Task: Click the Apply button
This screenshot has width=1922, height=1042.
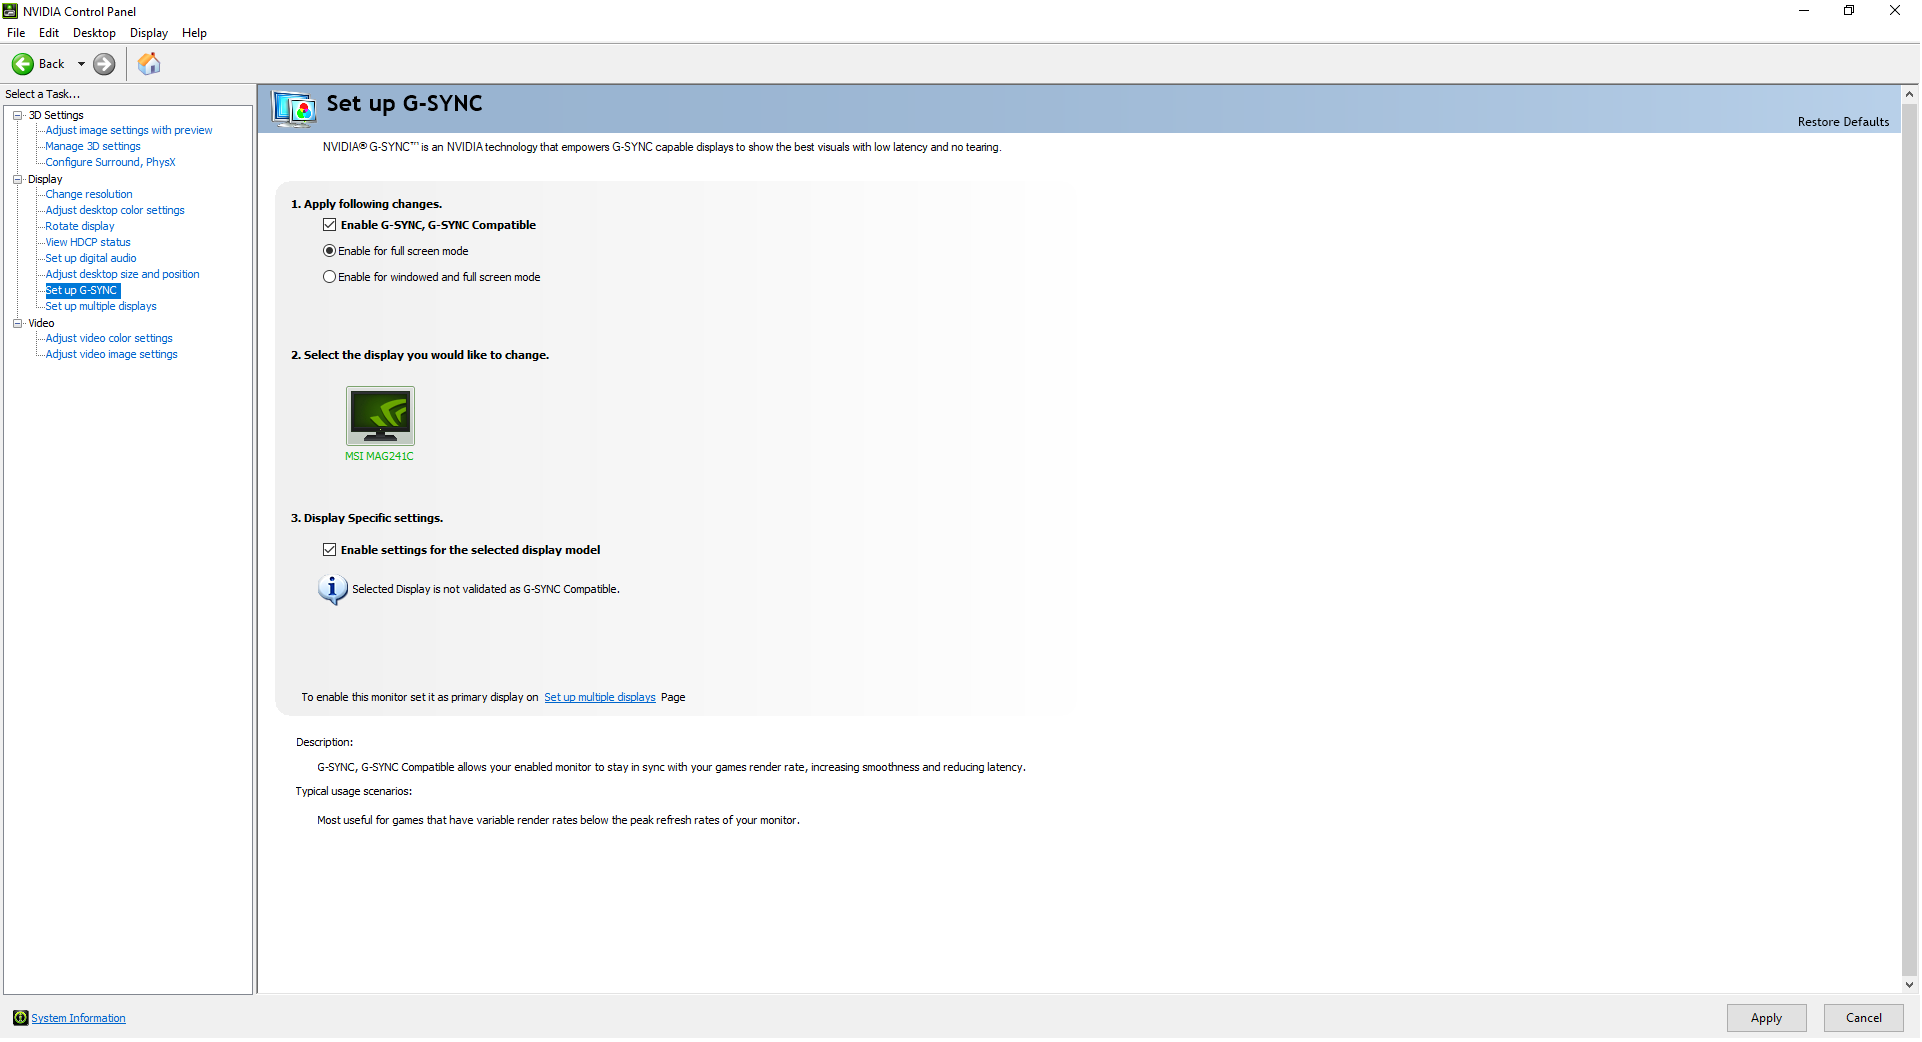Action: (x=1767, y=1018)
